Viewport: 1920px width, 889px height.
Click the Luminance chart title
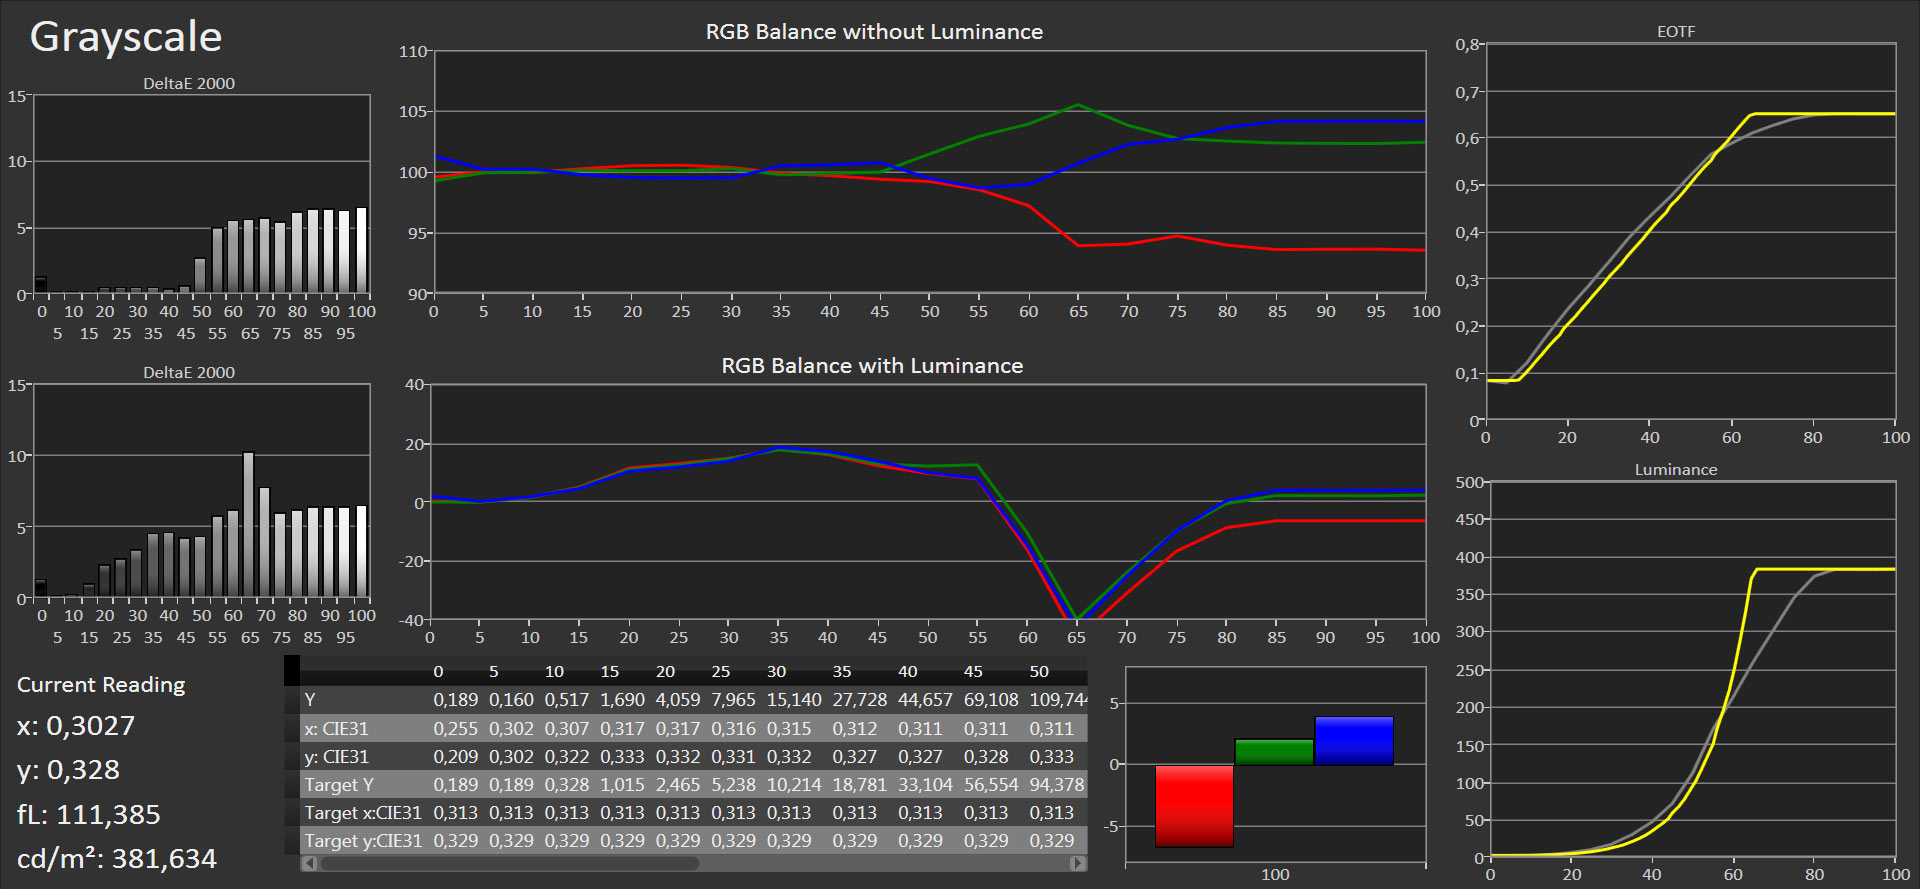1675,470
